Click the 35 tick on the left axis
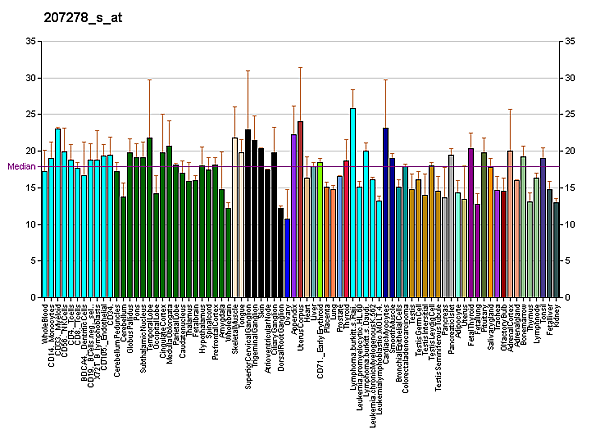The width and height of the screenshot is (600, 434). [29, 41]
